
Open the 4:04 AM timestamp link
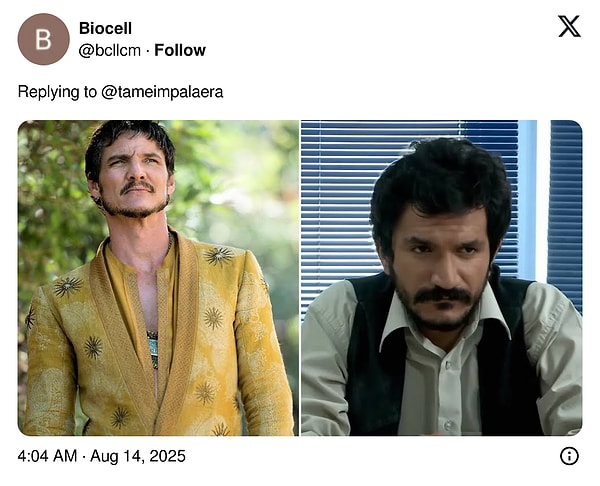pos(47,456)
